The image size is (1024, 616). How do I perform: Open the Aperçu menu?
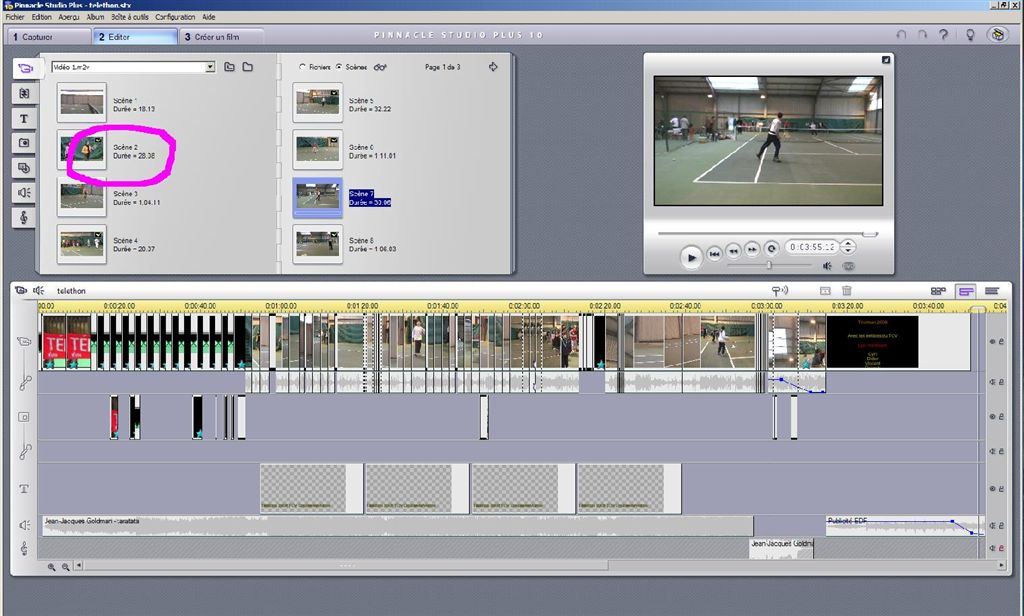69,17
